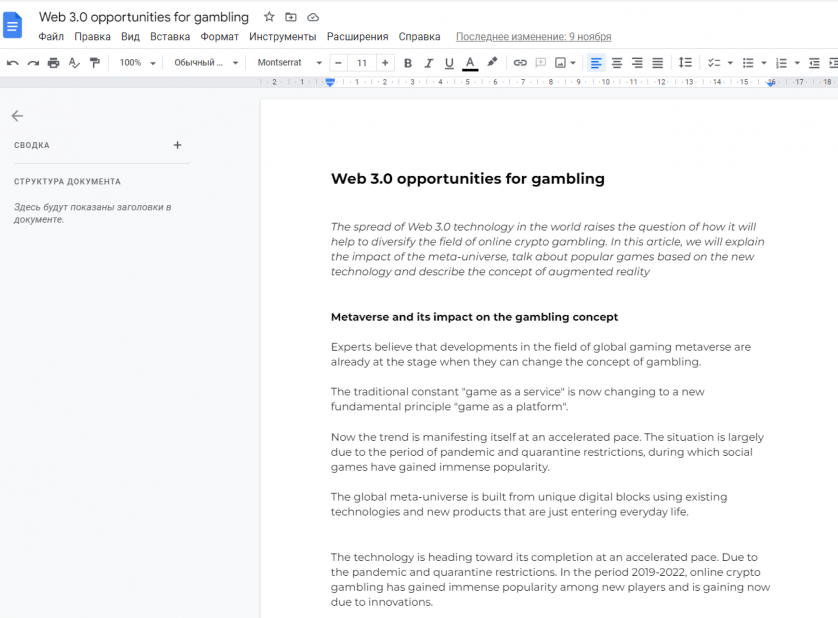Add a summary with the plus button
Image resolution: width=838 pixels, height=618 pixels.
point(177,145)
